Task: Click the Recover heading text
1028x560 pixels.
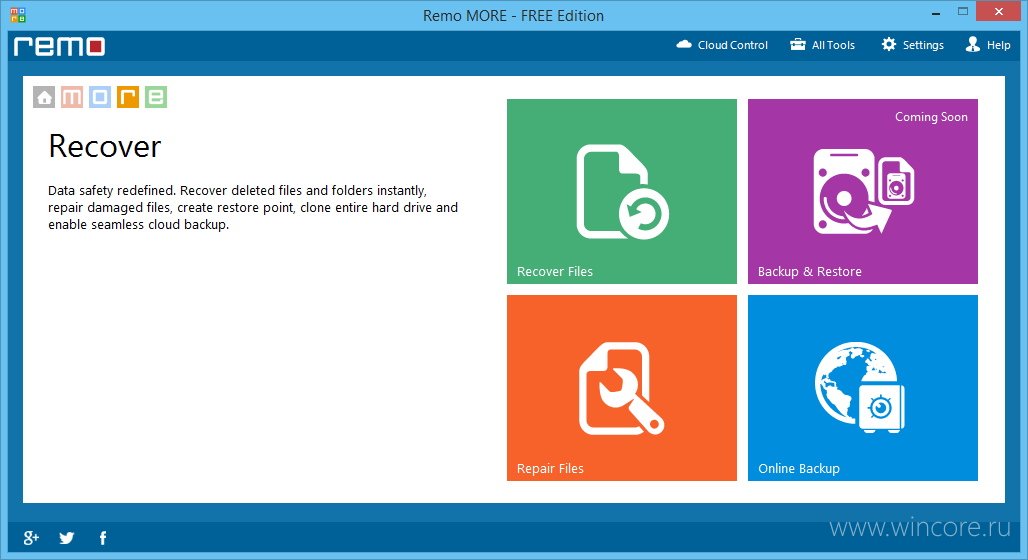Action: [105, 146]
